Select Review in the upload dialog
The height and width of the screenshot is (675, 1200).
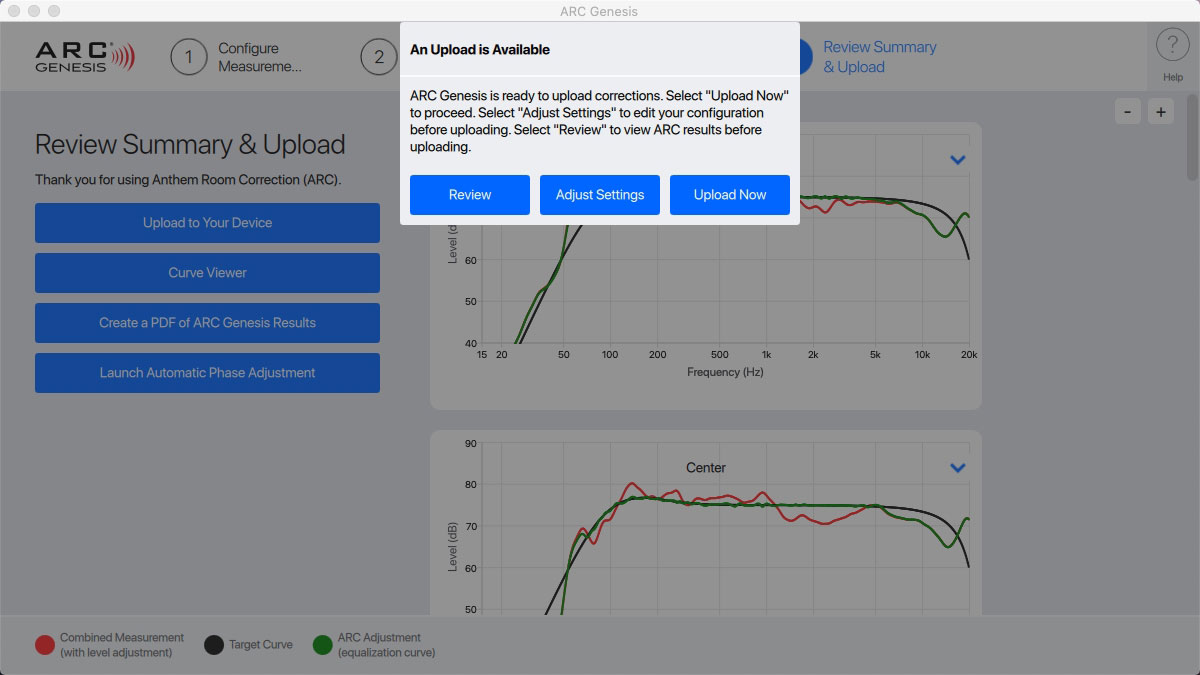pos(470,195)
